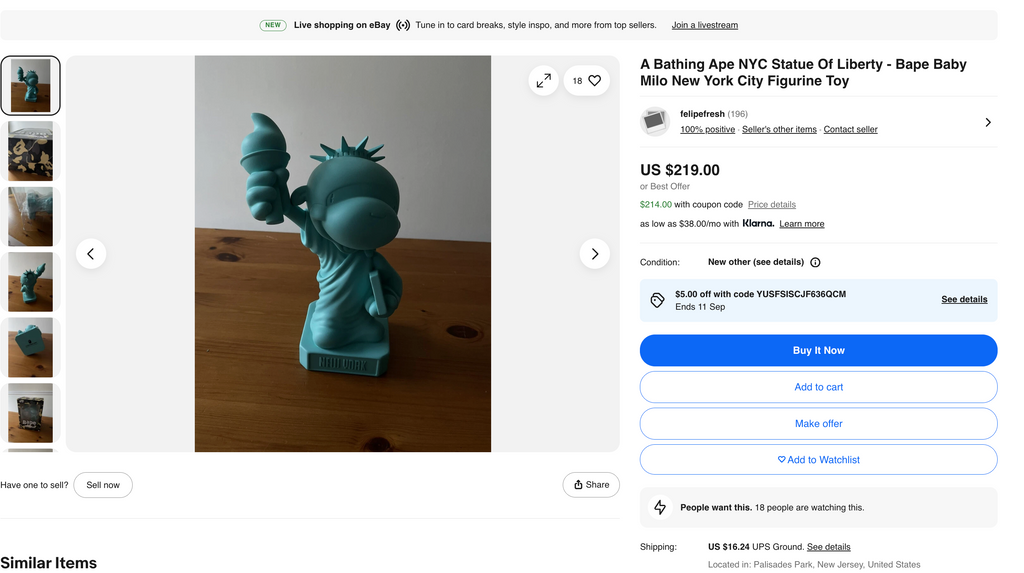
Task: Click the Make offer button
Action: (x=818, y=424)
